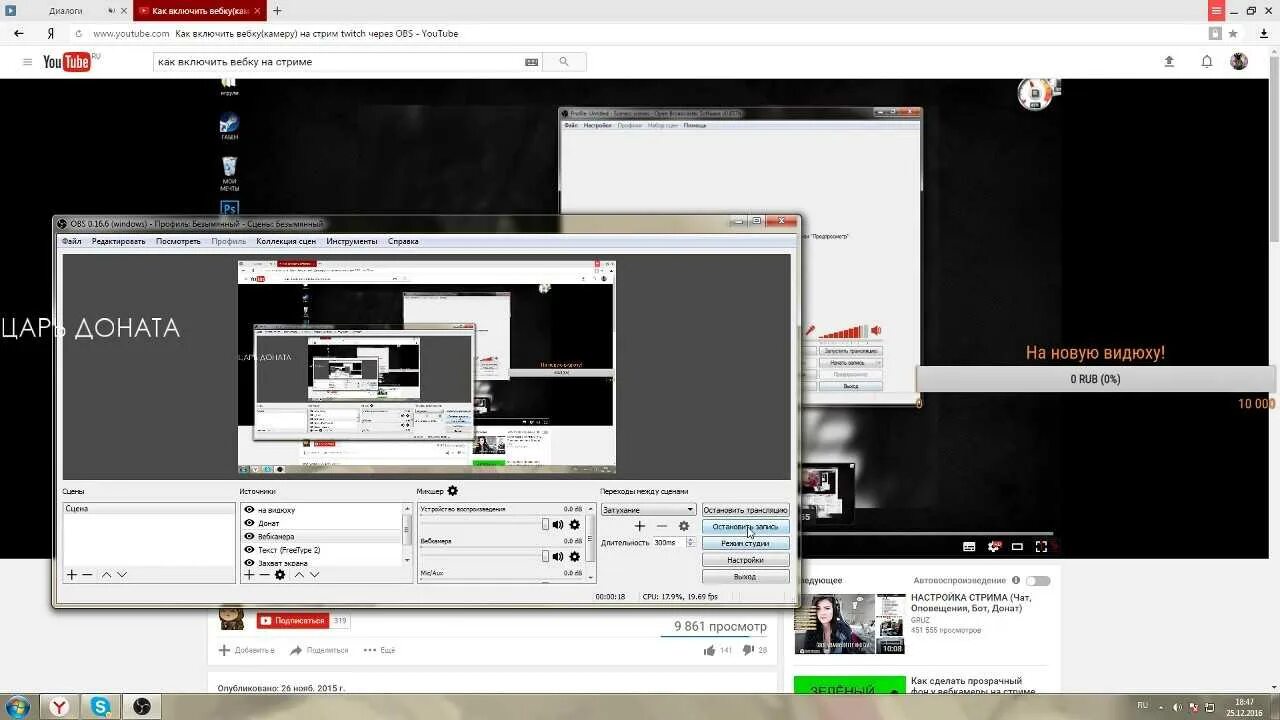Like the video with thumbs-up icon
The image size is (1280, 720).
coord(709,650)
